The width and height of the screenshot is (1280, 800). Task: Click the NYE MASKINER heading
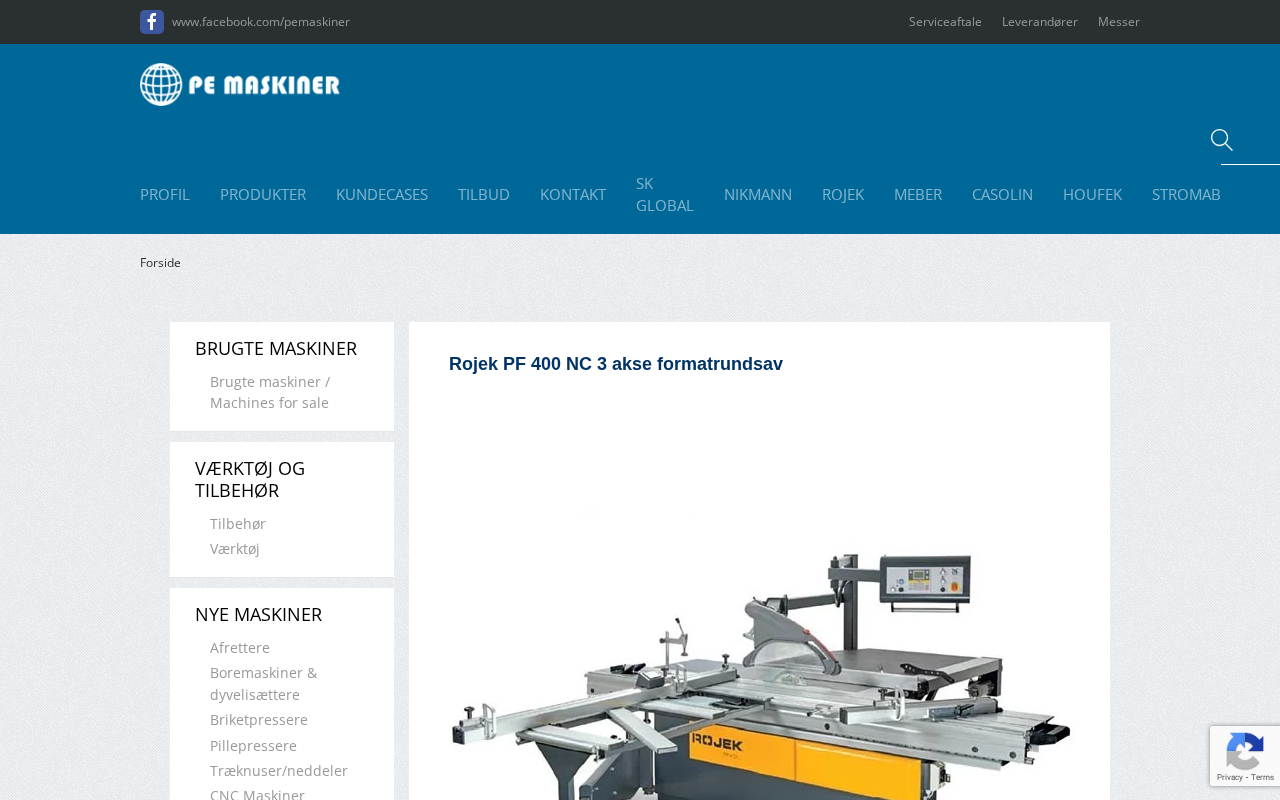tap(258, 615)
